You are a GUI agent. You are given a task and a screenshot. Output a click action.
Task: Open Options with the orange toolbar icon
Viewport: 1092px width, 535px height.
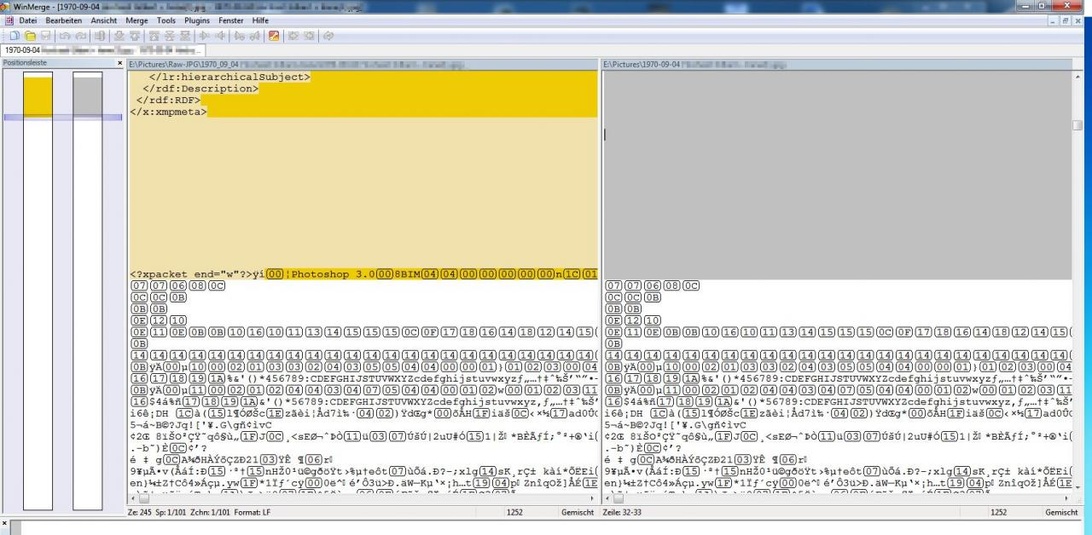click(273, 36)
